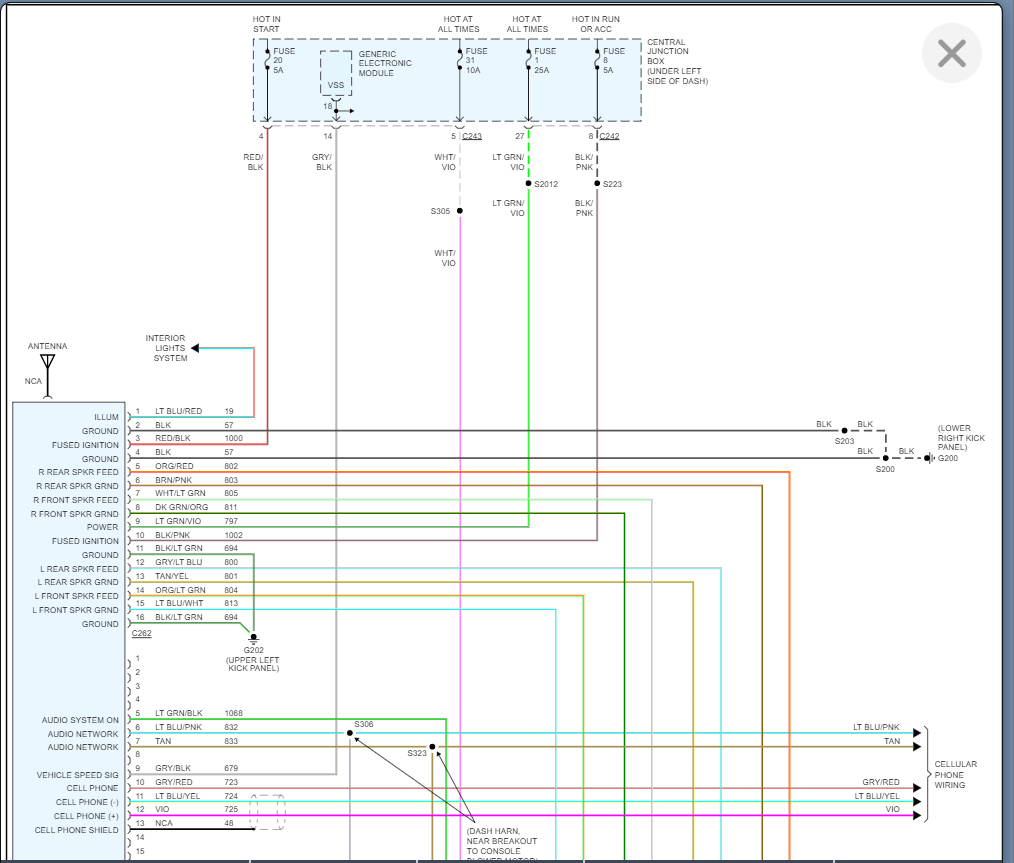1014x863 pixels.
Task: Click the '(DASH HARN, NEAR BREAKOUT' note
Action: [502, 836]
